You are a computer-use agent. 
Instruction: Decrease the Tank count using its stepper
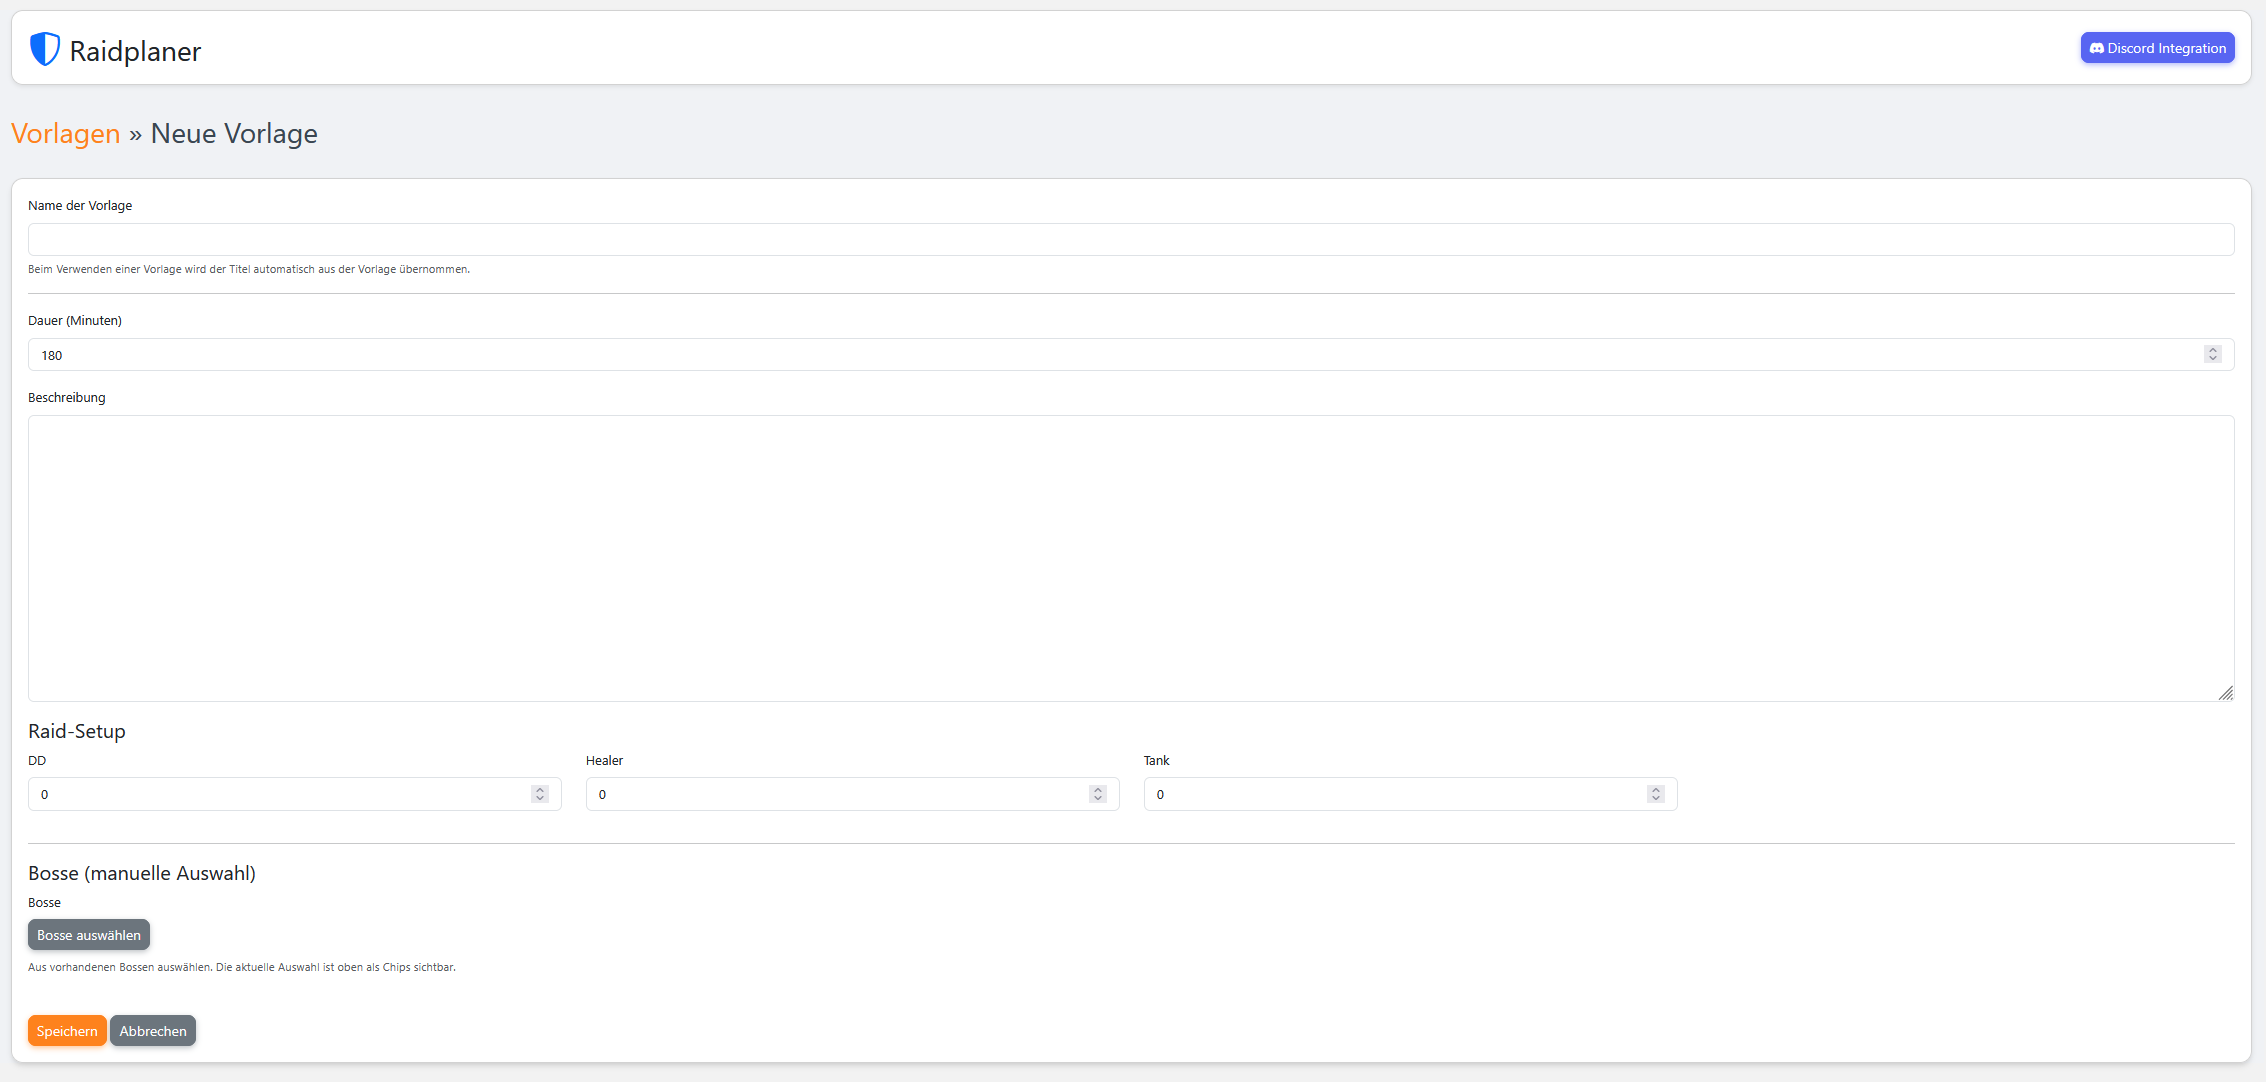tap(1656, 798)
